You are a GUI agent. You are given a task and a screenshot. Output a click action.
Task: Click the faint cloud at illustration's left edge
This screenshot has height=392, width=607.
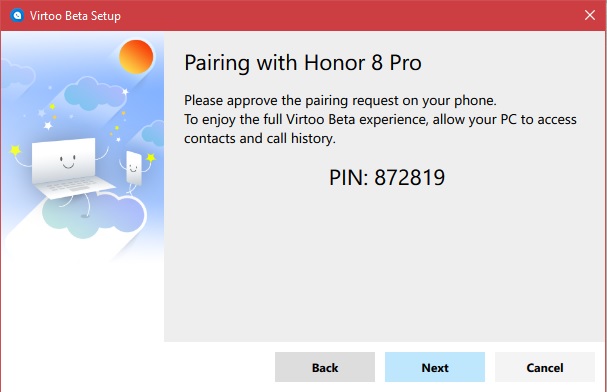point(16,73)
